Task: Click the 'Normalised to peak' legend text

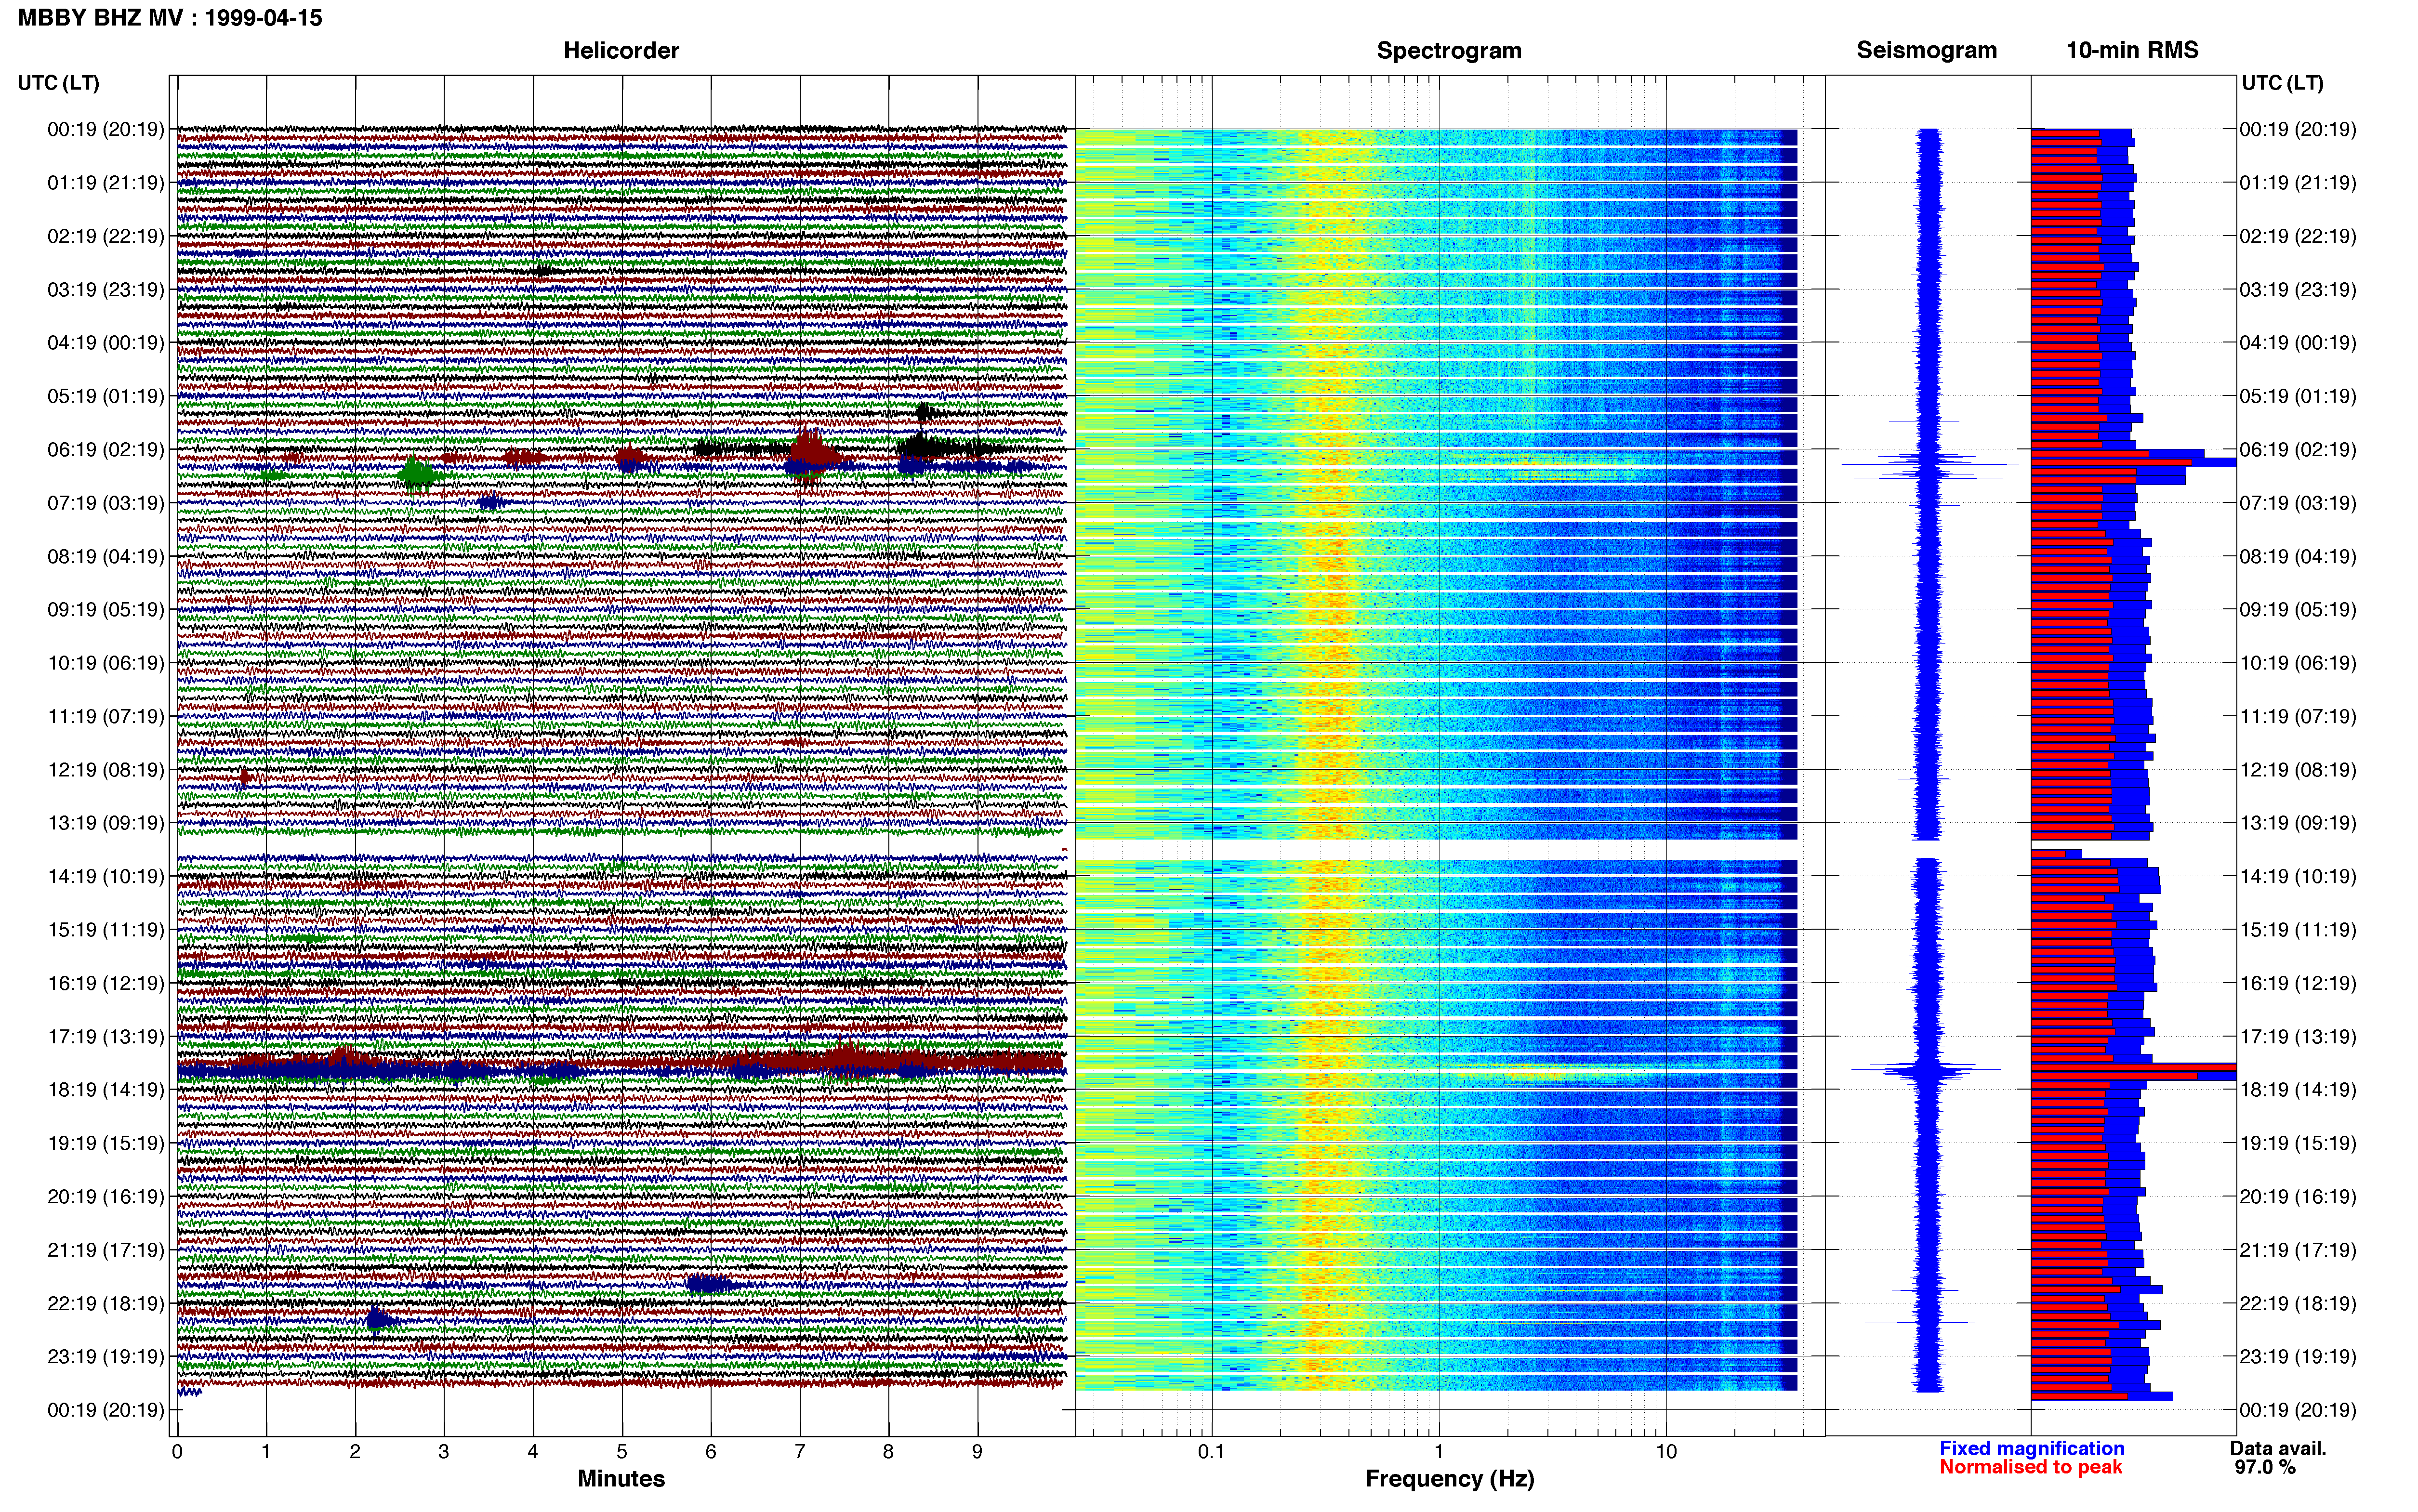Action: [x=2030, y=1467]
